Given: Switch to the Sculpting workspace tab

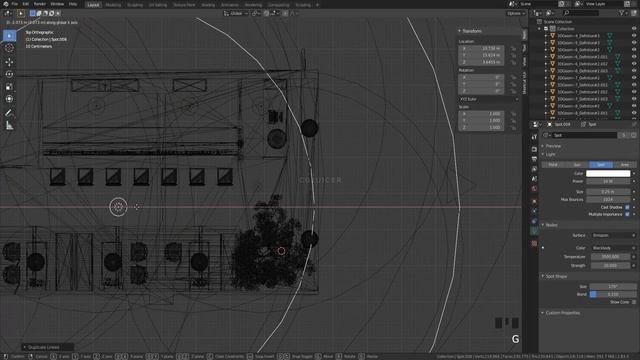Looking at the screenshot, I should (135, 5).
